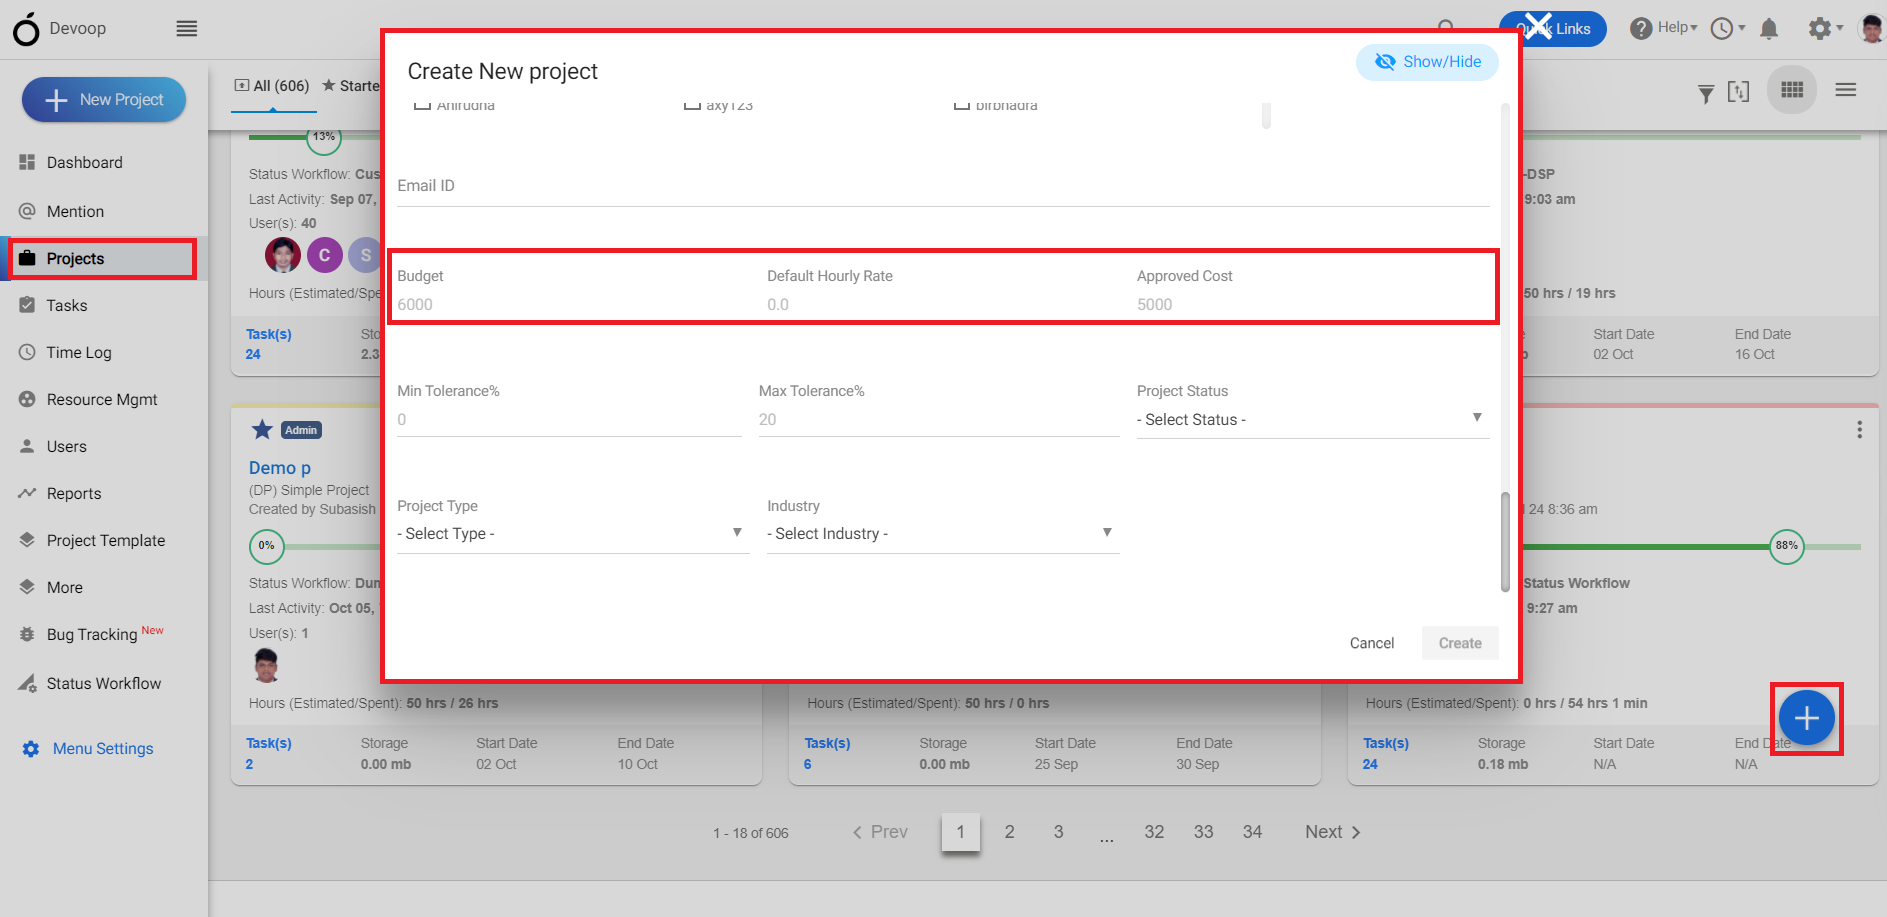The image size is (1887, 917).
Task: Open Tasks in the sidebar
Action: (66, 305)
